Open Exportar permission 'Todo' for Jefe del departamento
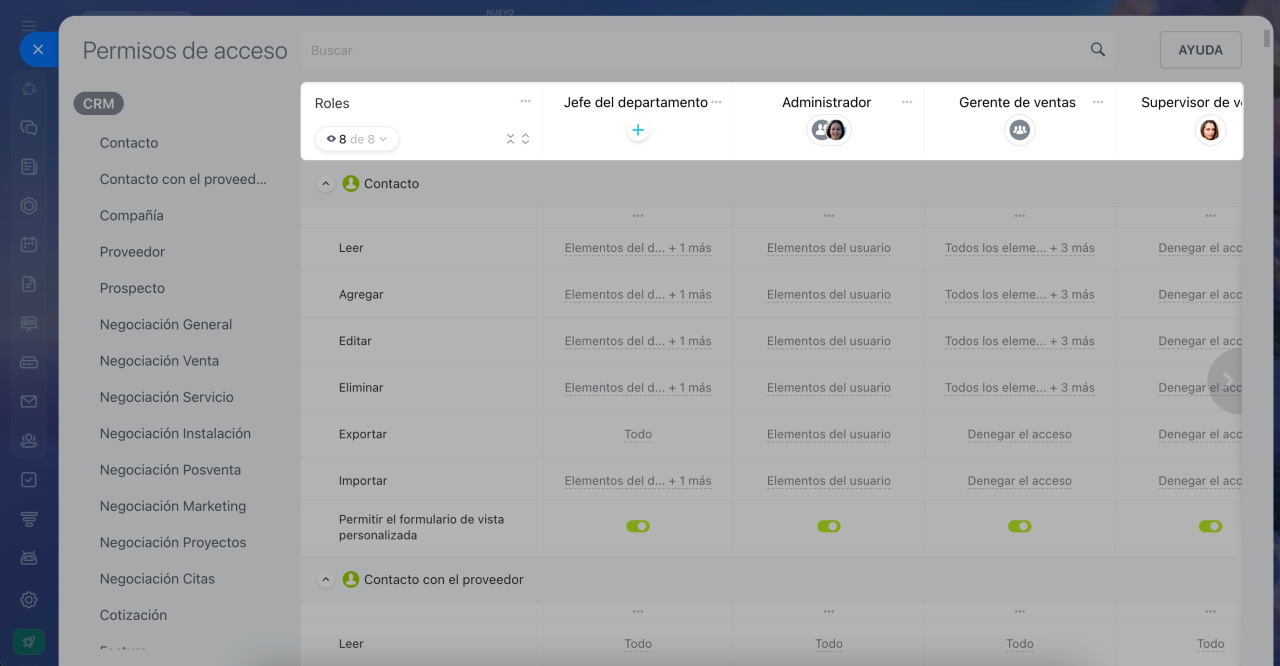The image size is (1280, 666). [x=638, y=434]
